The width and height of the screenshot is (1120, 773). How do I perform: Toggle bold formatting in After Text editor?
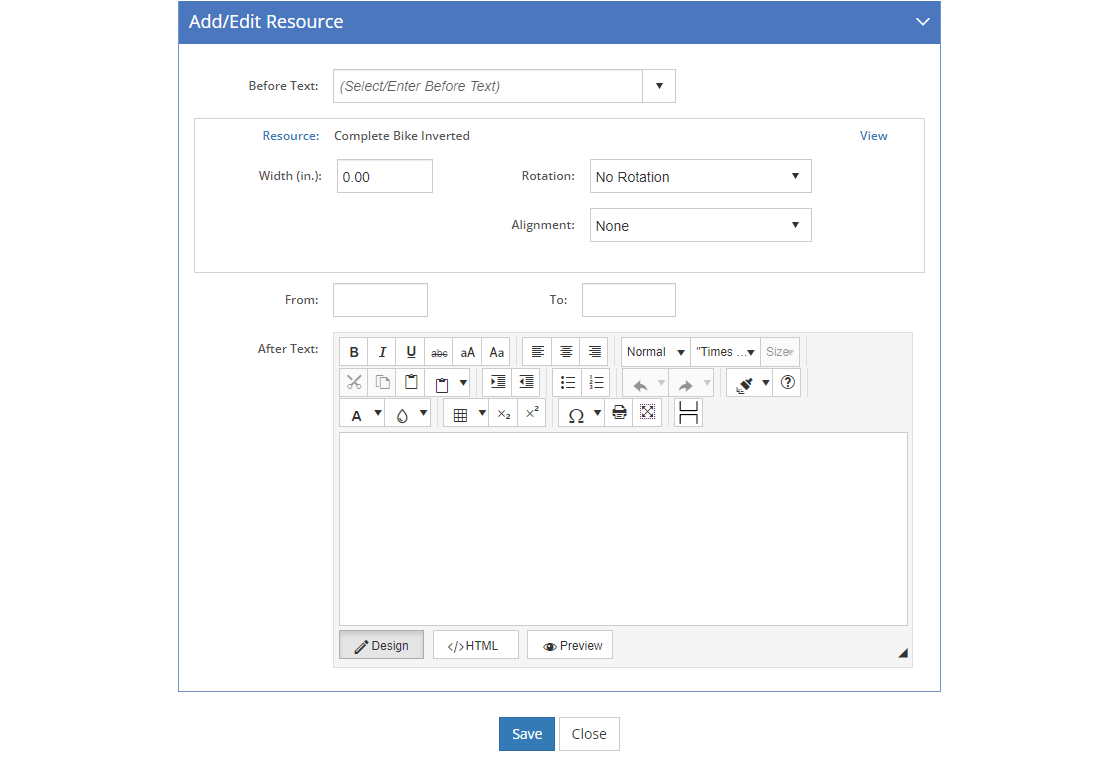coord(354,352)
